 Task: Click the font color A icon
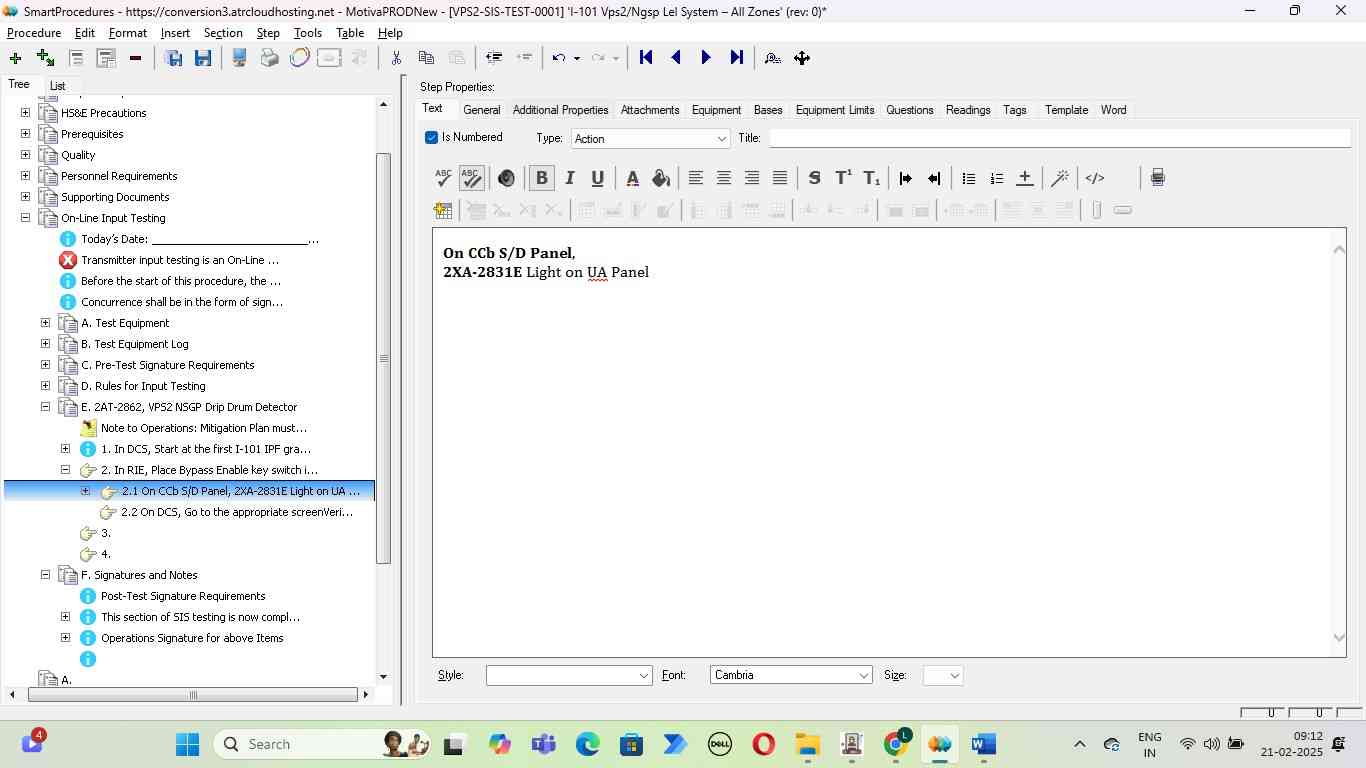tap(632, 178)
